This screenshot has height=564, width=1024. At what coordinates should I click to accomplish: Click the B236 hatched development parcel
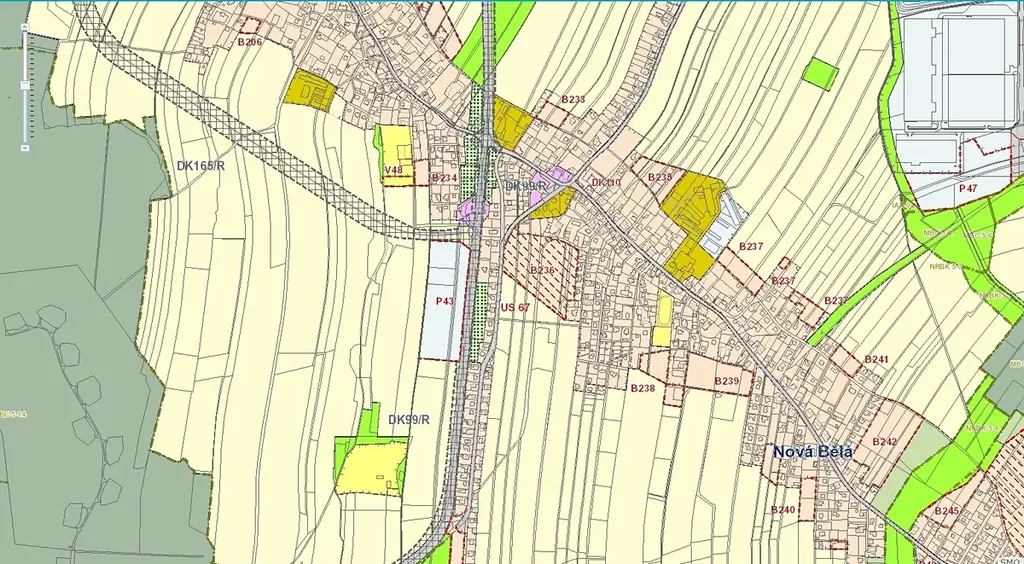(541, 270)
